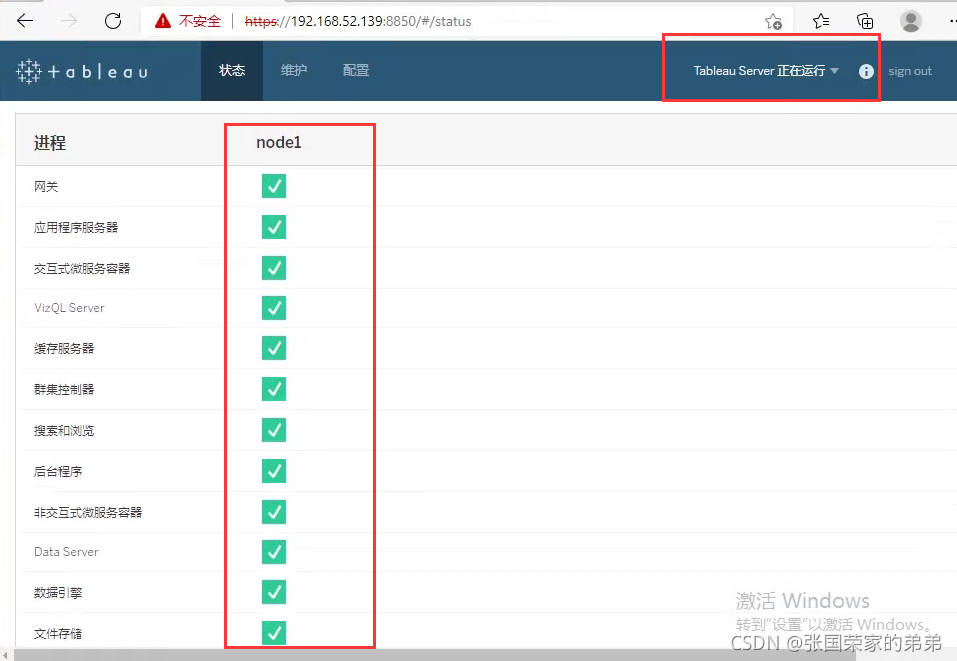Select the 搜索和浏览 process label
The height and width of the screenshot is (661, 957).
(64, 431)
